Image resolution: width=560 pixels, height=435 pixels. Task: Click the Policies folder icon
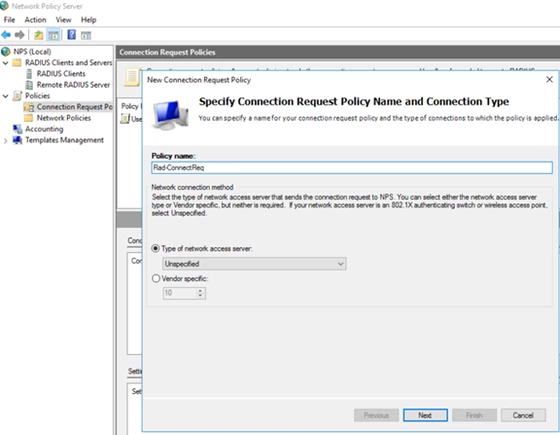pos(17,96)
